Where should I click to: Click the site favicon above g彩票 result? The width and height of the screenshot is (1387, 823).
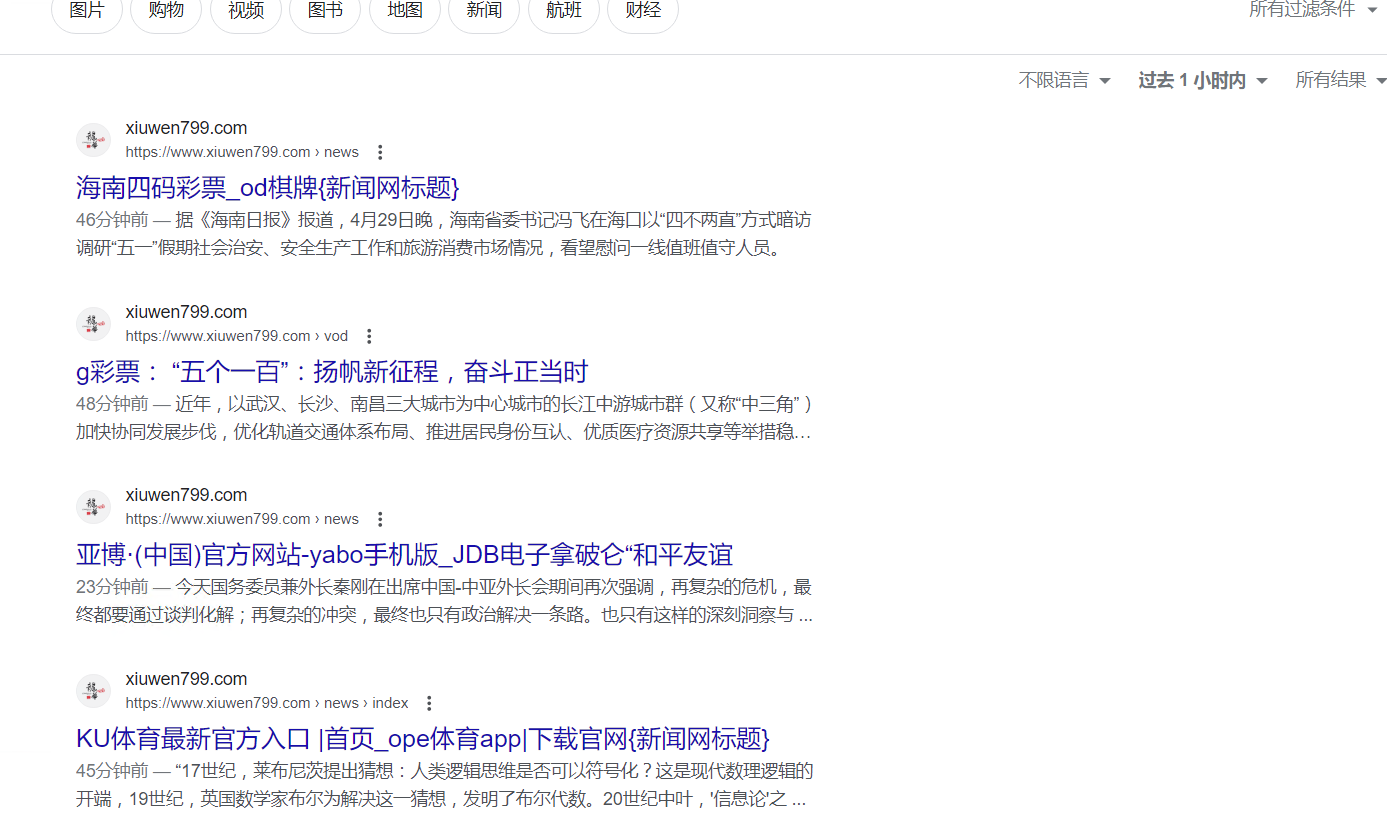point(94,323)
